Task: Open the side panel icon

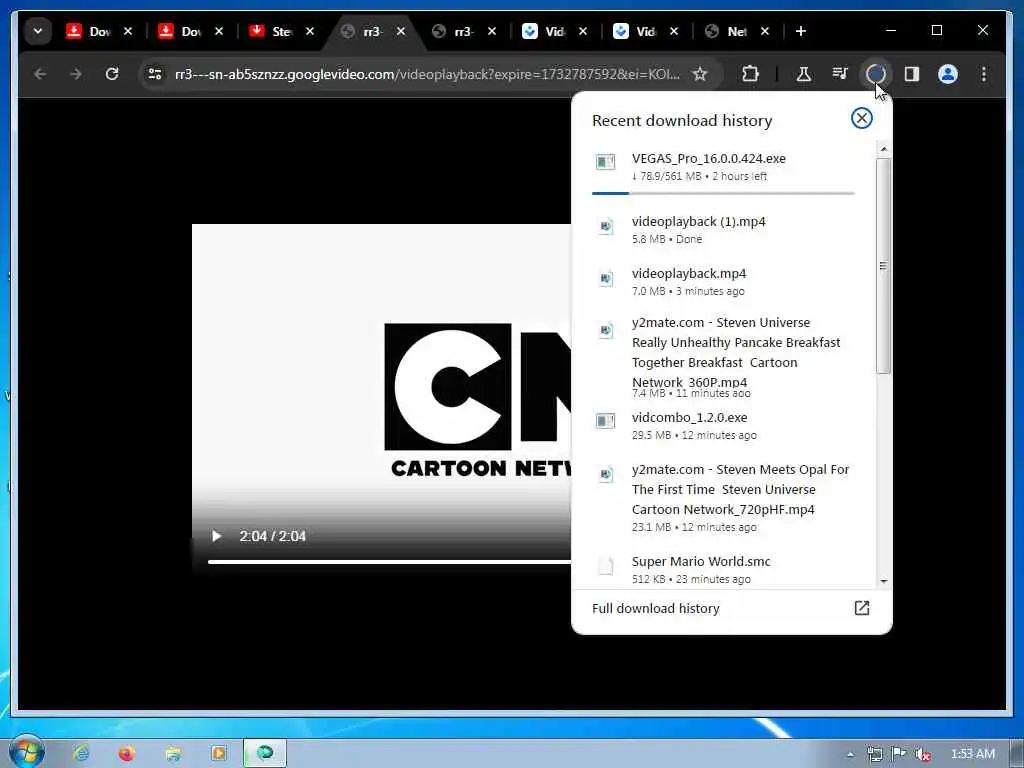Action: [912, 74]
